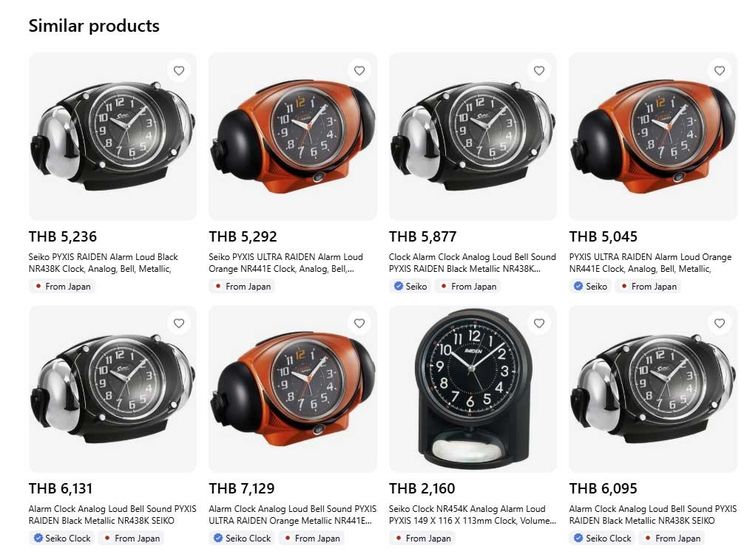Open Seiko PYXIS RAIDEN NR438K black product image
The image size is (750, 557).
112,137
